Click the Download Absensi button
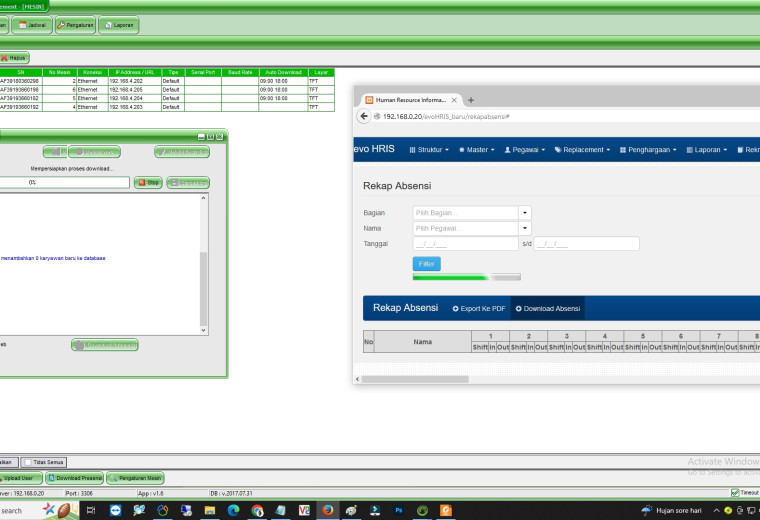760x520 pixels. [x=548, y=309]
